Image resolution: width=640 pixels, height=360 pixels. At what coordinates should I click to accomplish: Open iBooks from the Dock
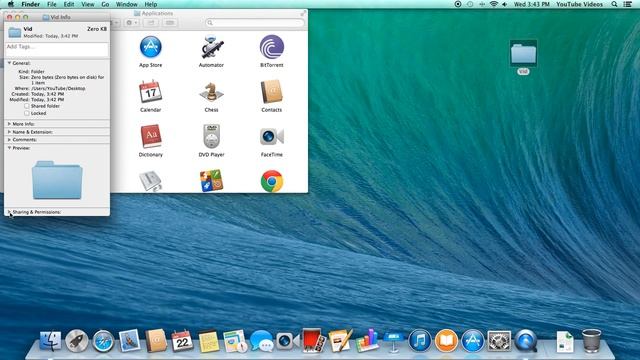click(x=446, y=341)
